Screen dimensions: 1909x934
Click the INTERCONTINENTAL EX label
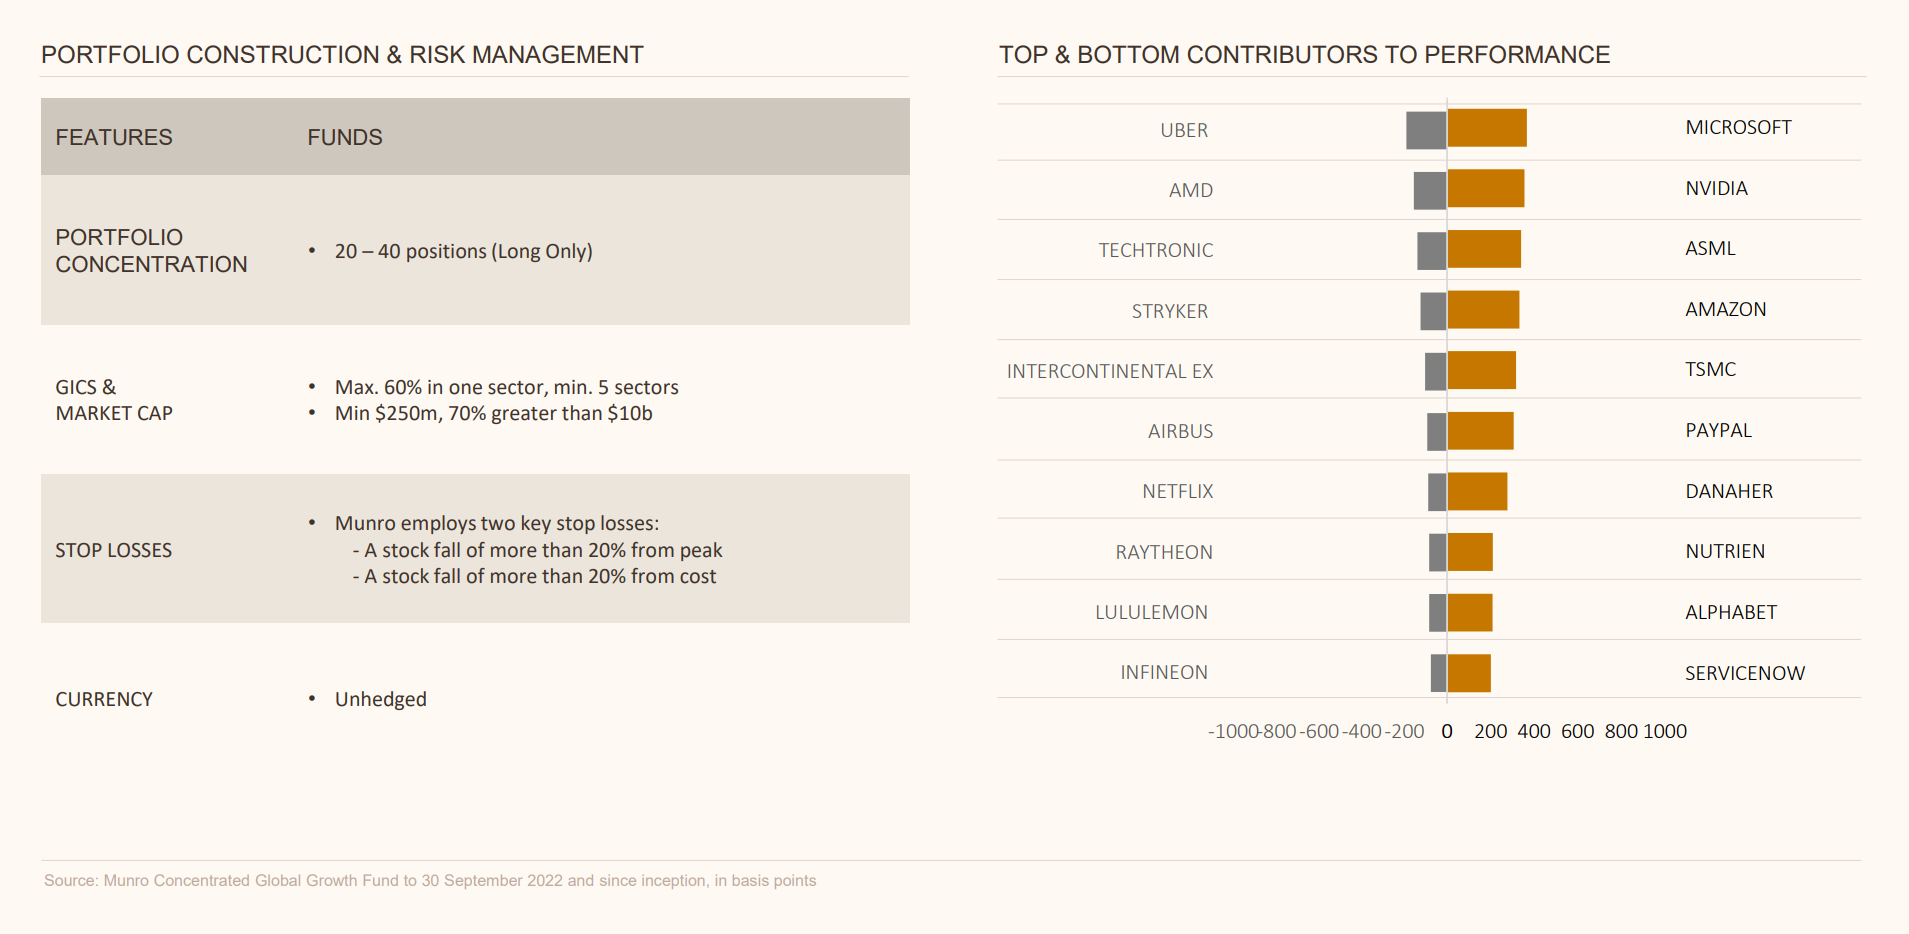(x=1109, y=371)
